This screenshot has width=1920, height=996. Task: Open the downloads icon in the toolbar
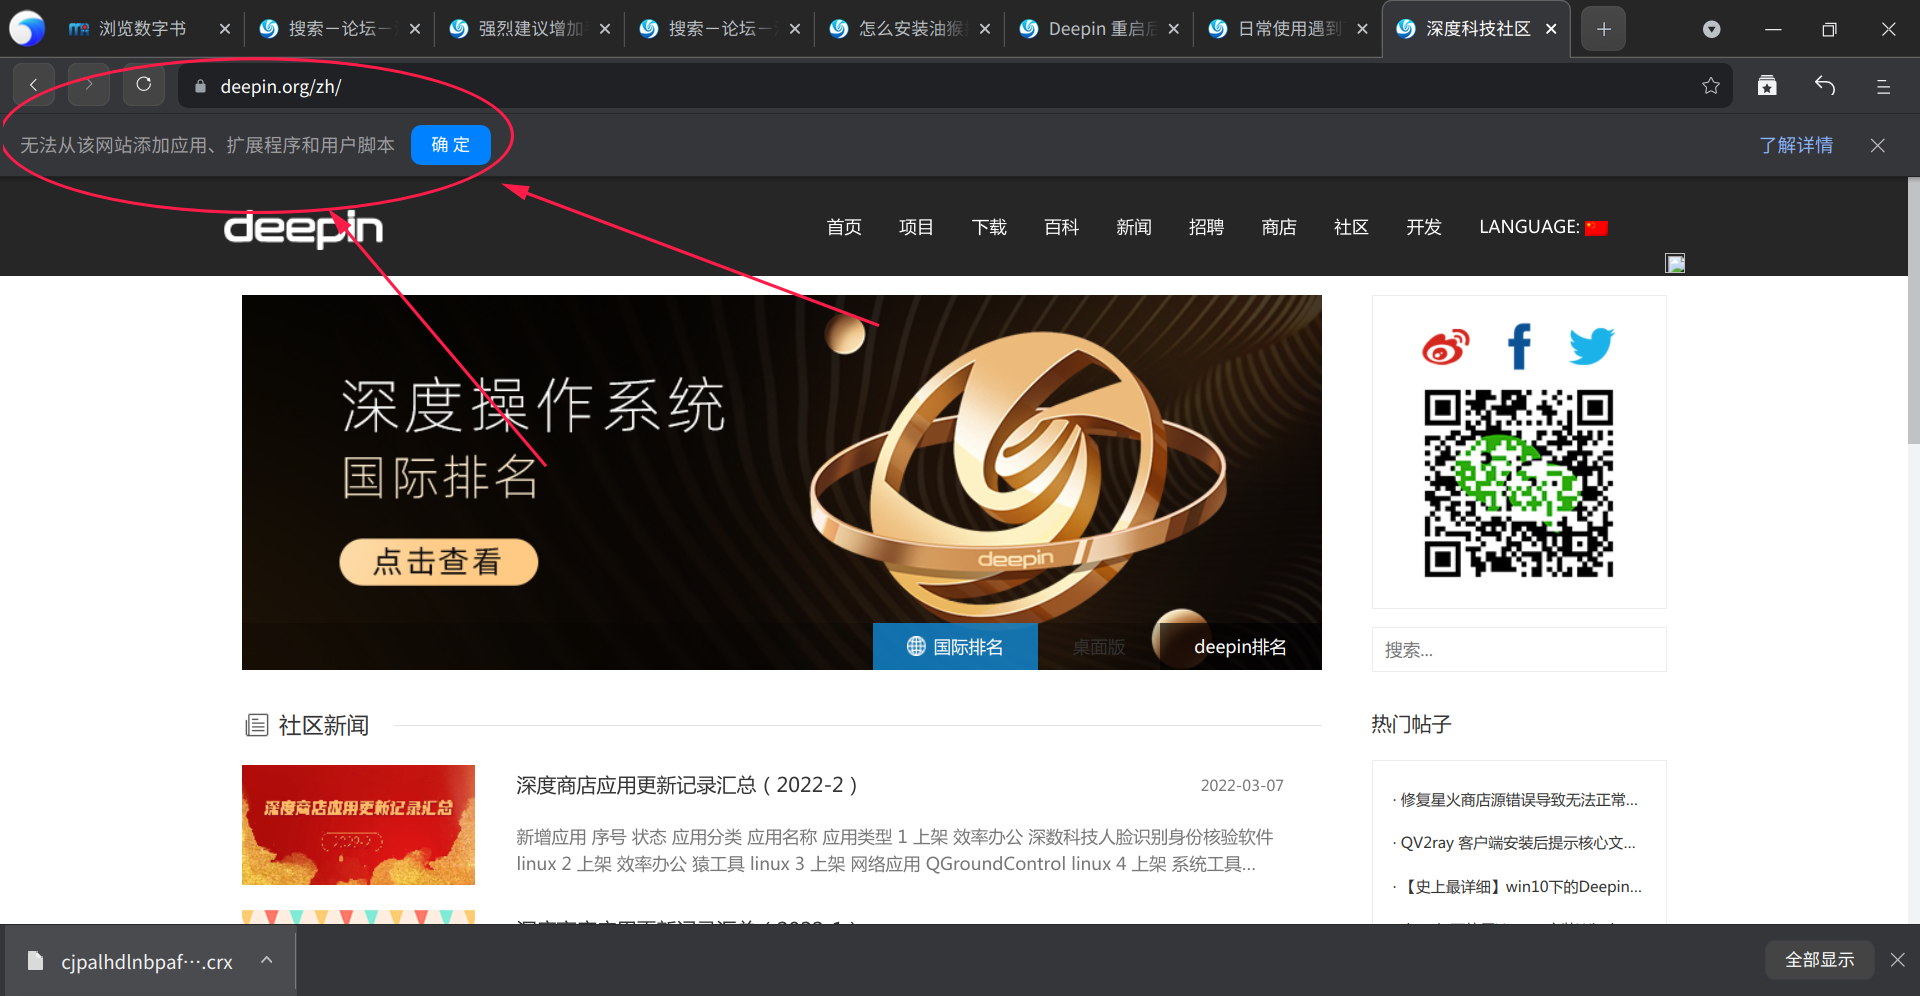[x=1767, y=86]
